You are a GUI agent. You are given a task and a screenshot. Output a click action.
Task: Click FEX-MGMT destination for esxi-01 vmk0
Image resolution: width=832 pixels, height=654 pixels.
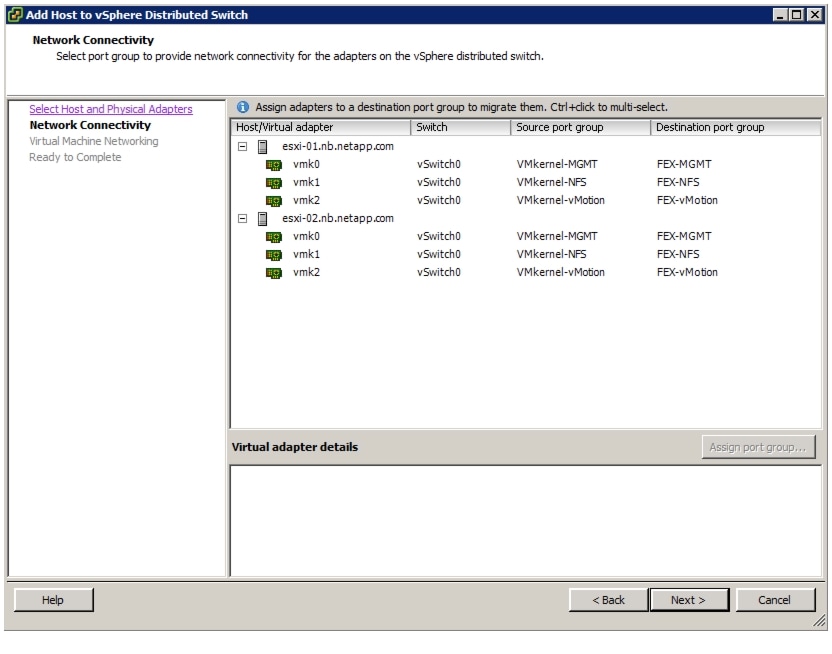(x=684, y=164)
